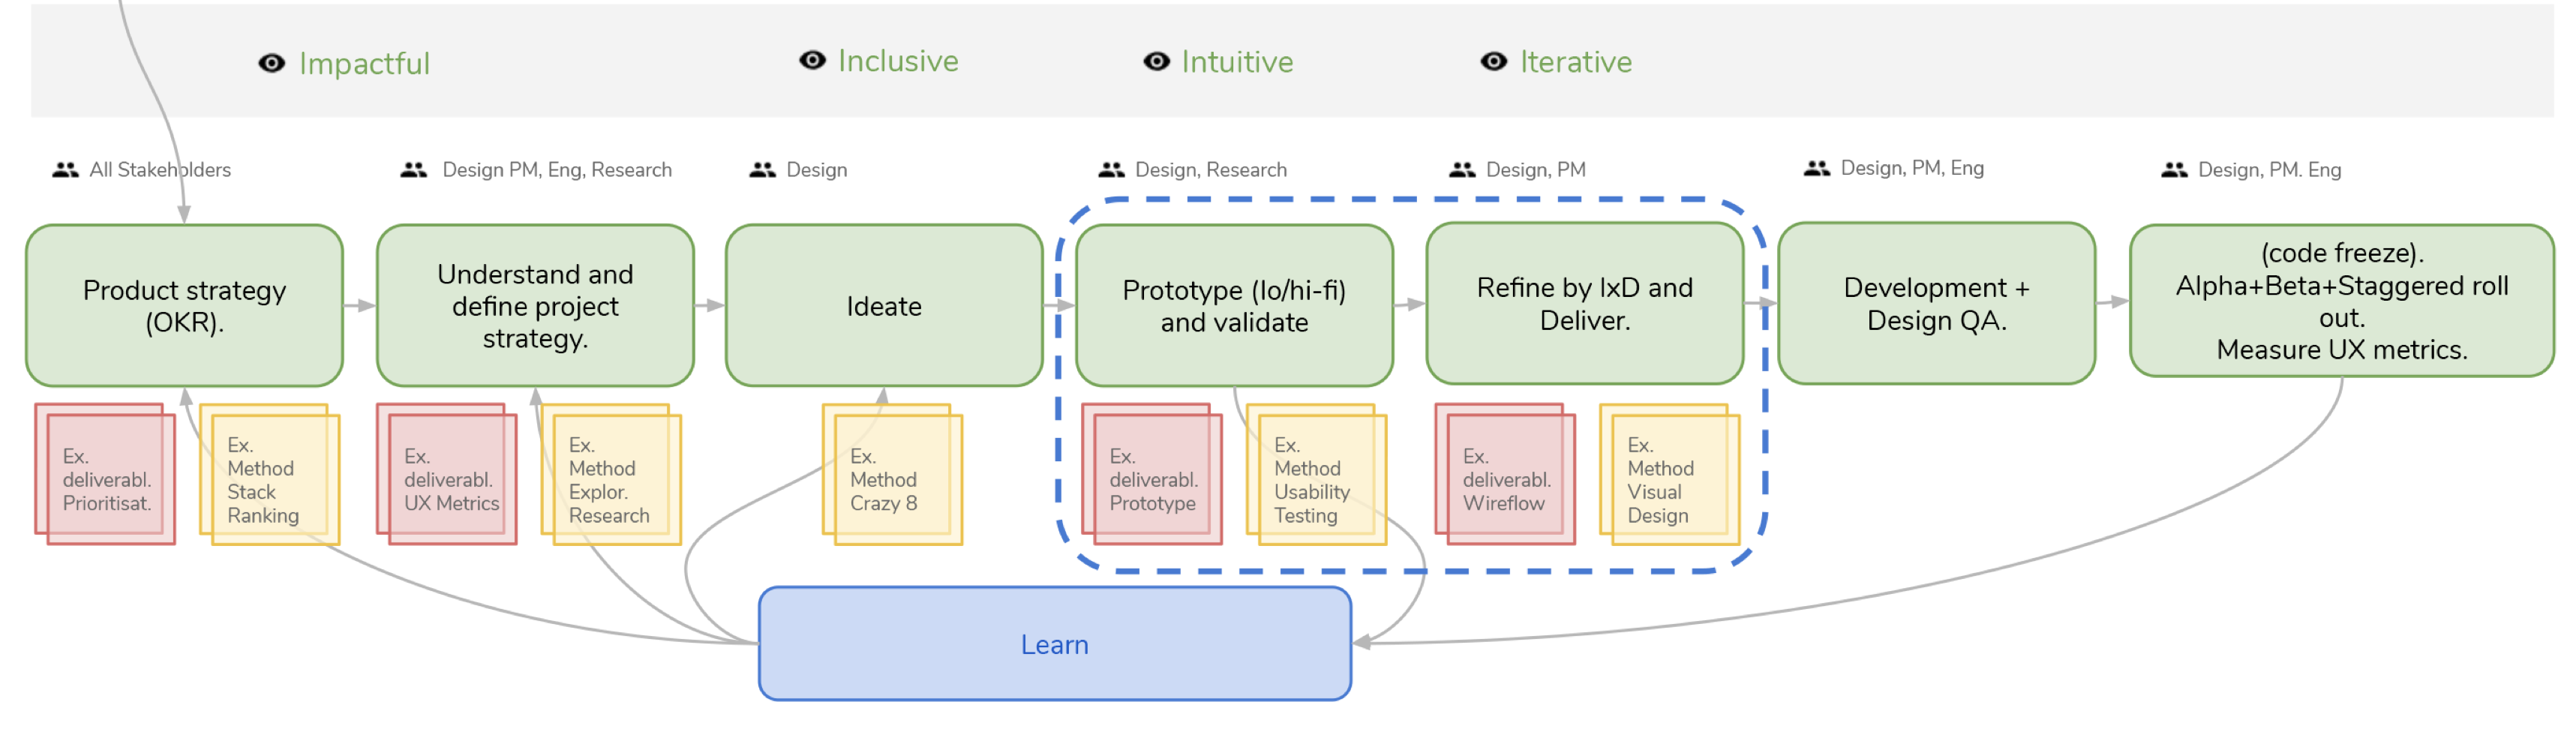2576x732 pixels.
Task: Click the All Stakeholders label
Action: coord(160,170)
